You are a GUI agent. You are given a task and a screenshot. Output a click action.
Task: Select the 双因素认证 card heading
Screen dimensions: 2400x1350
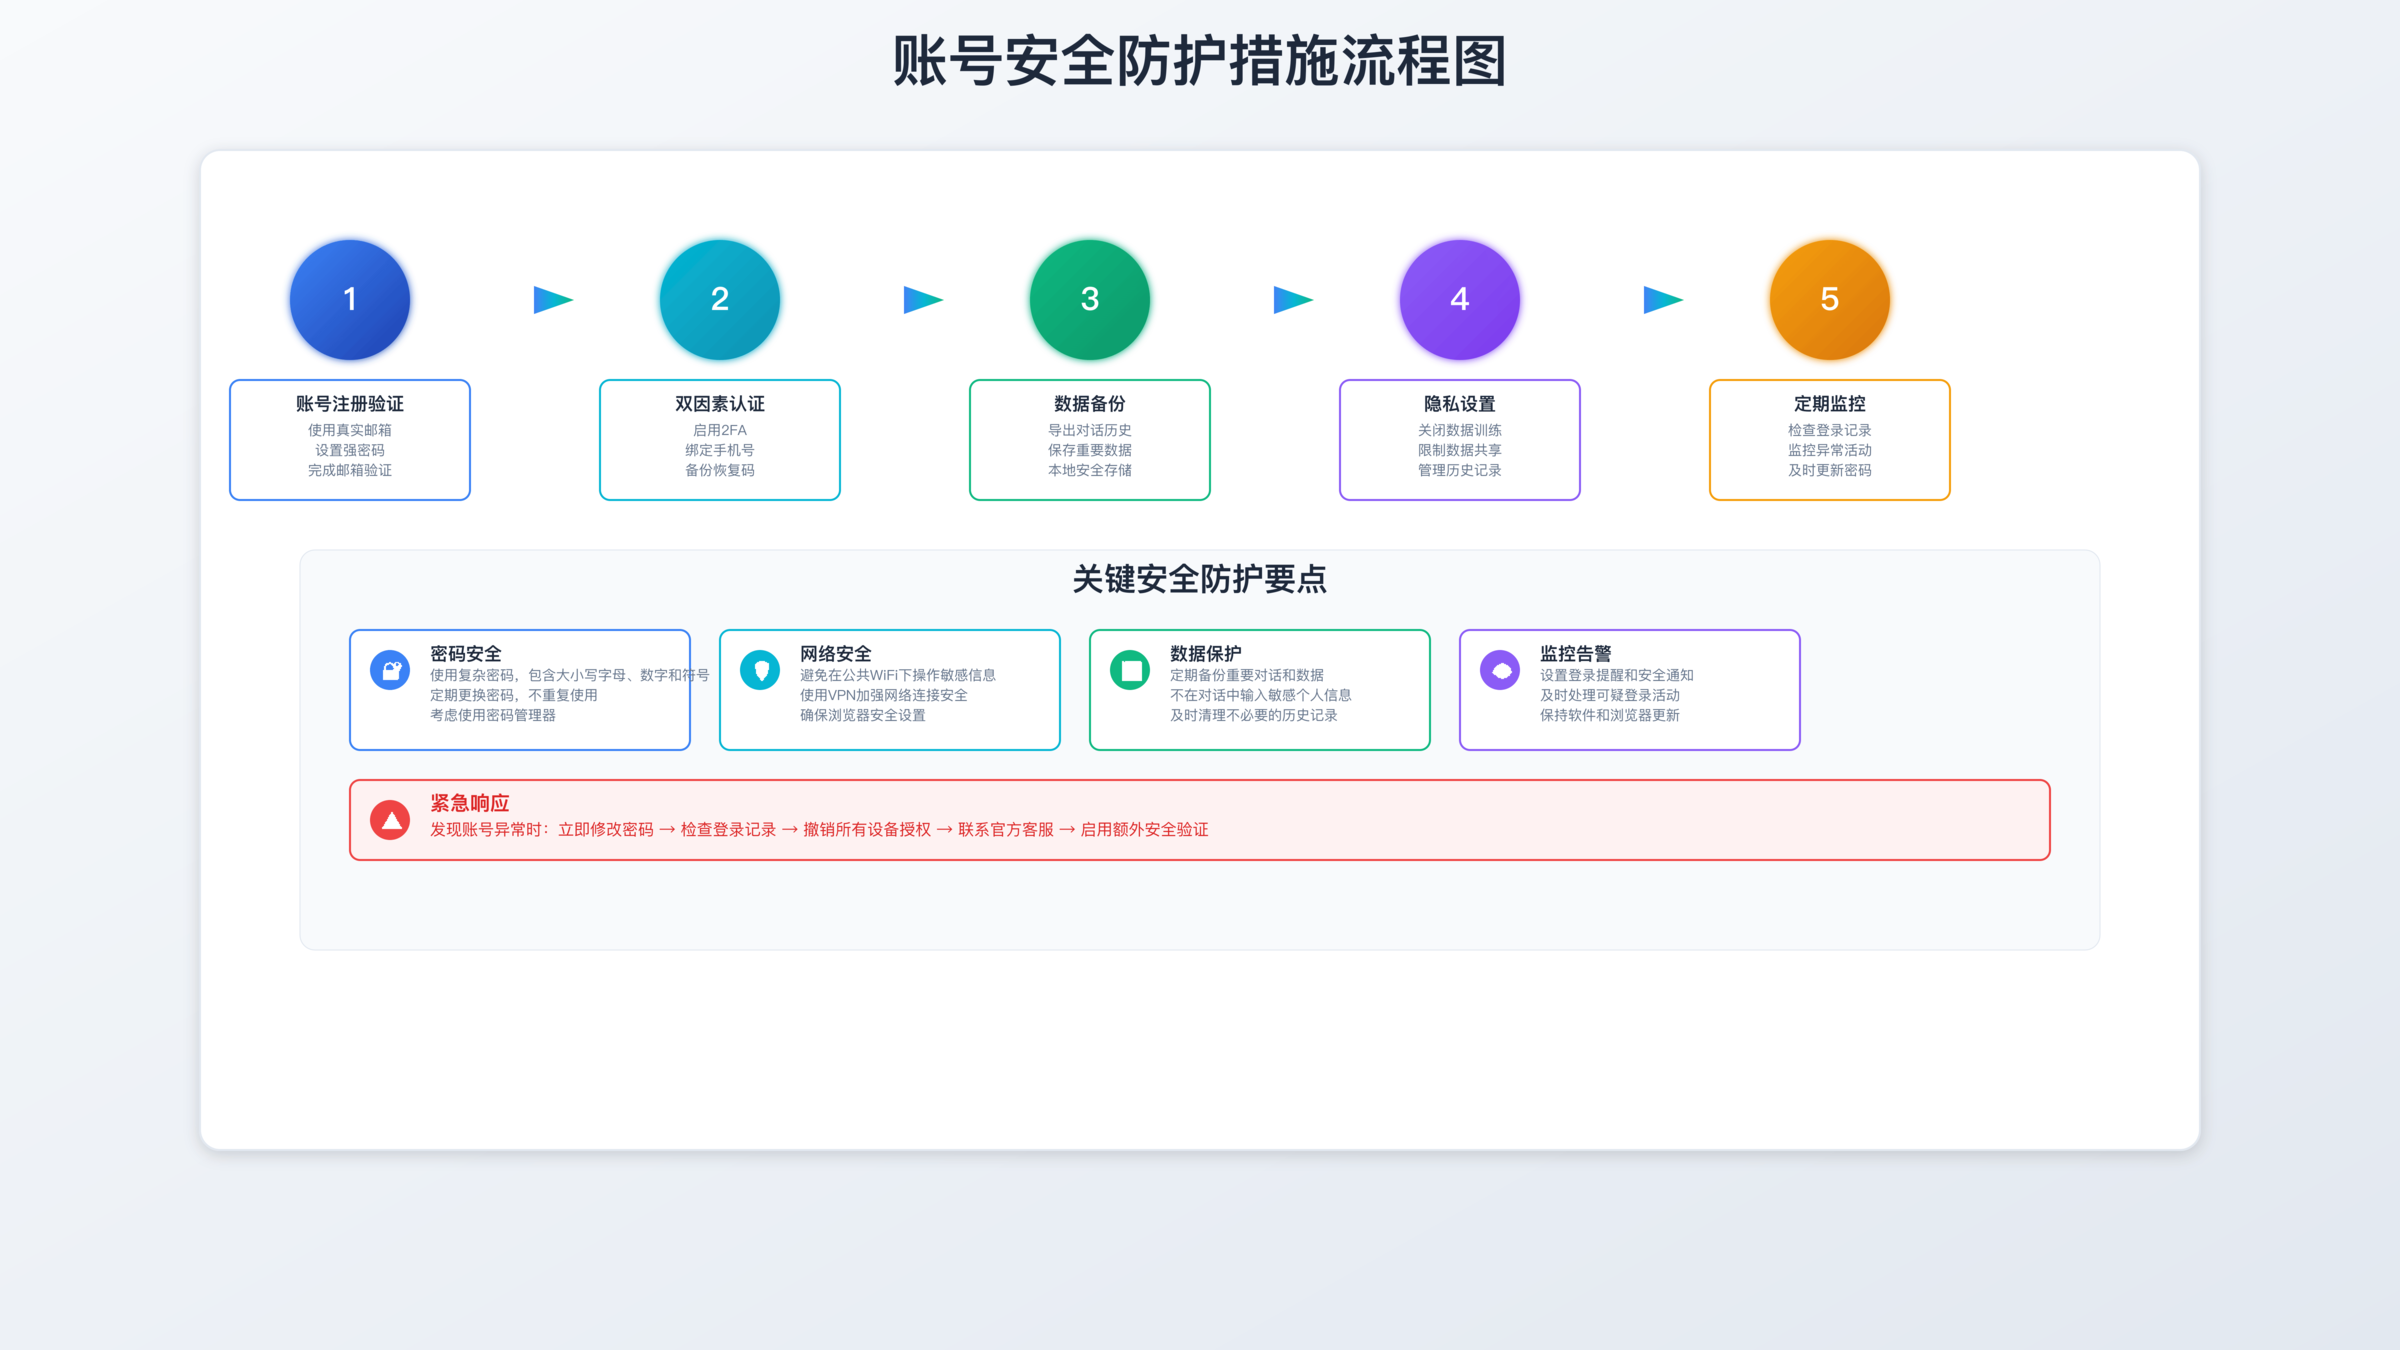click(720, 404)
